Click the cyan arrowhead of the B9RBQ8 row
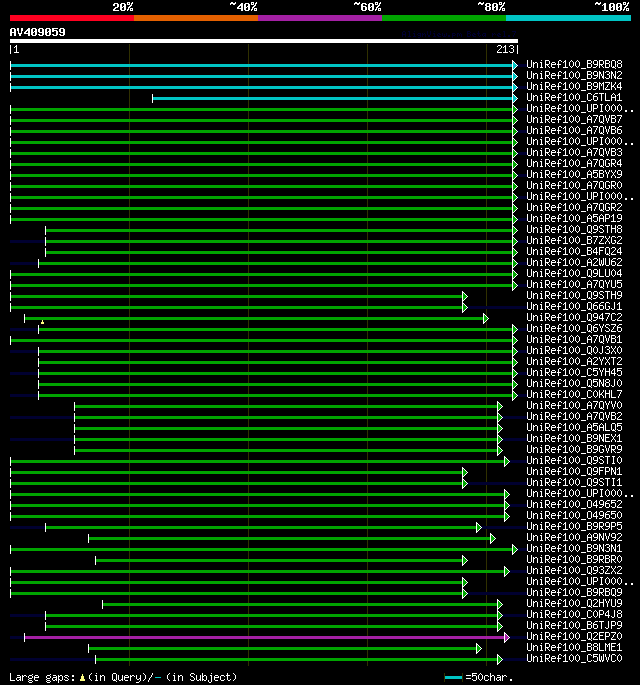 point(515,65)
